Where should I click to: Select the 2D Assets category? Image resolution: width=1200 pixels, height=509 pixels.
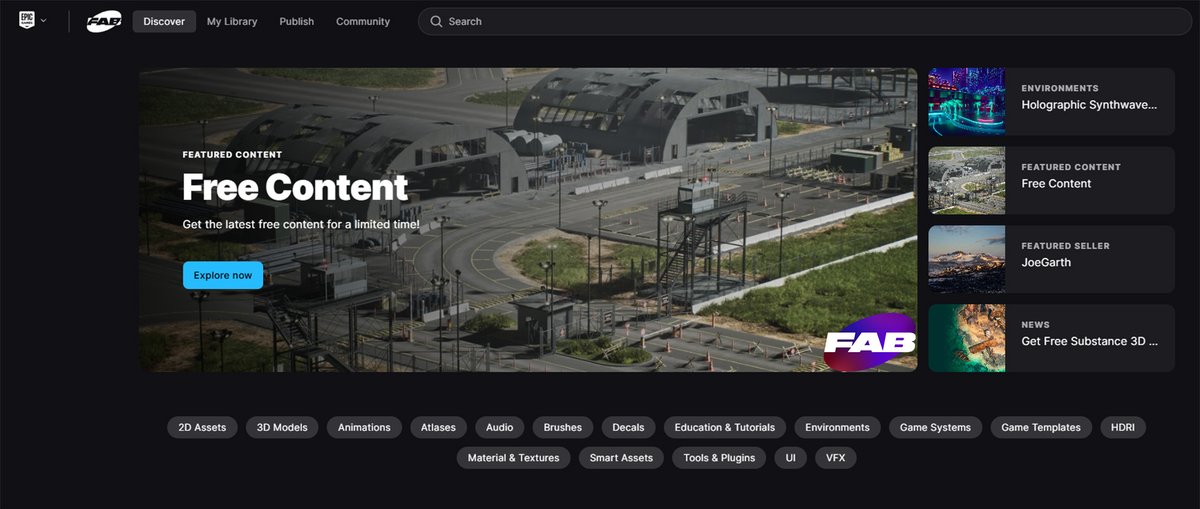(202, 427)
